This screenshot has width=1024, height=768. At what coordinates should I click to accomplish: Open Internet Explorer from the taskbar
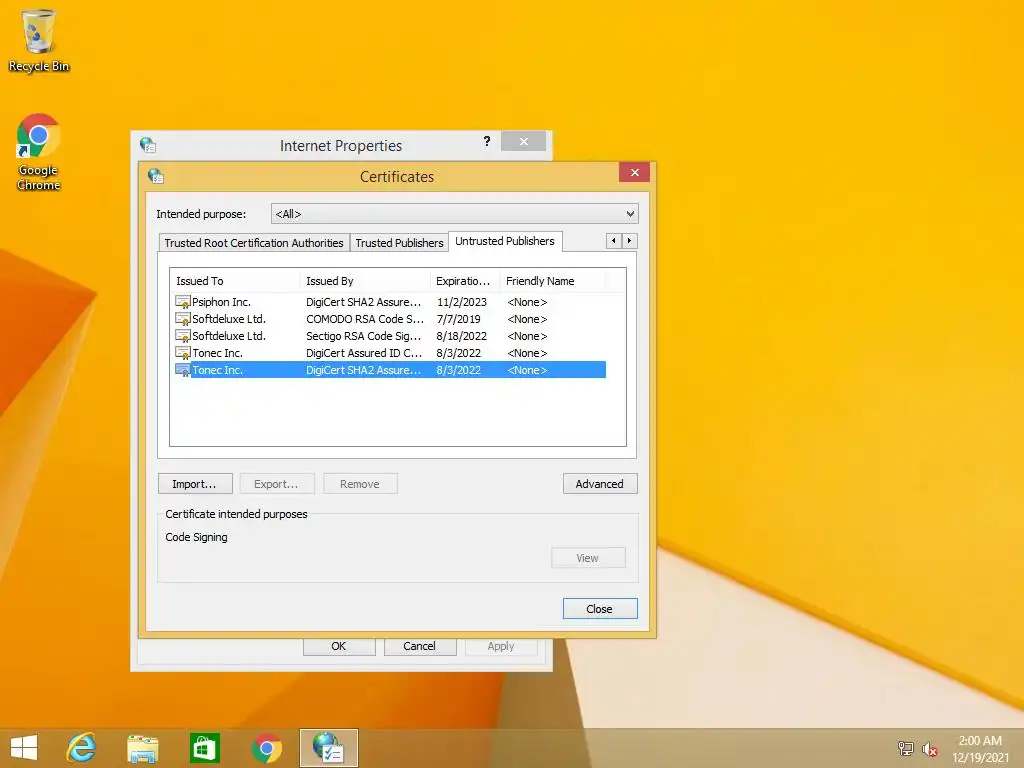point(82,748)
